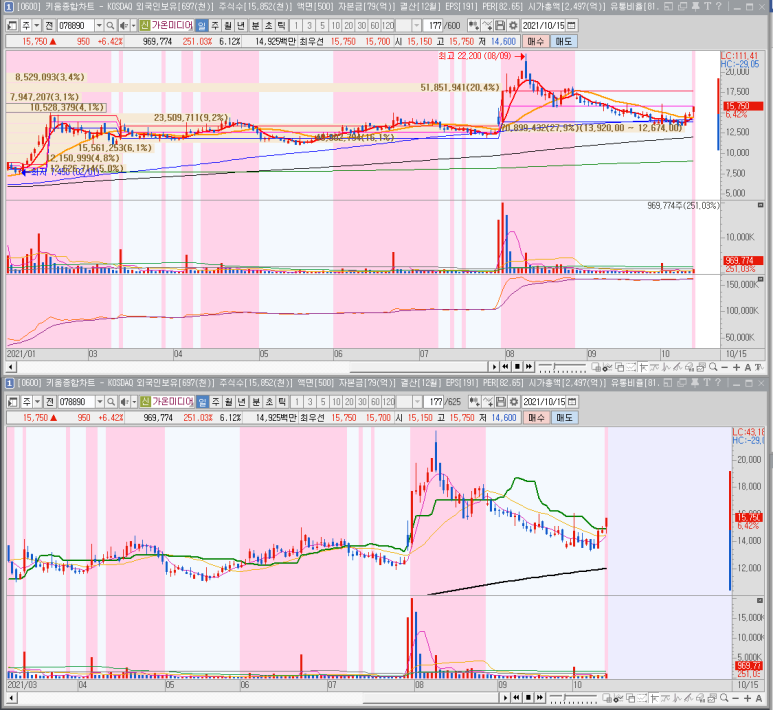Click the save (floppy disk) icon in the top chart toolbar
The width and height of the screenshot is (773, 710).
point(500,26)
